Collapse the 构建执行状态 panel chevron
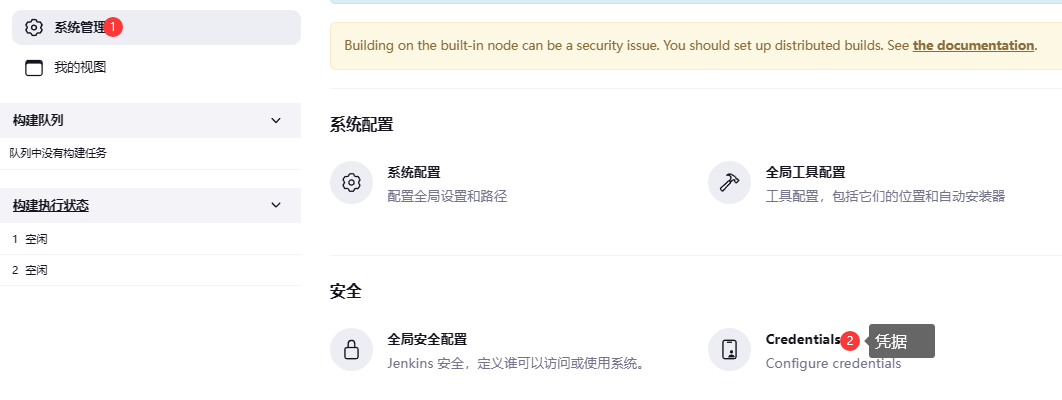 pyautogui.click(x=276, y=205)
